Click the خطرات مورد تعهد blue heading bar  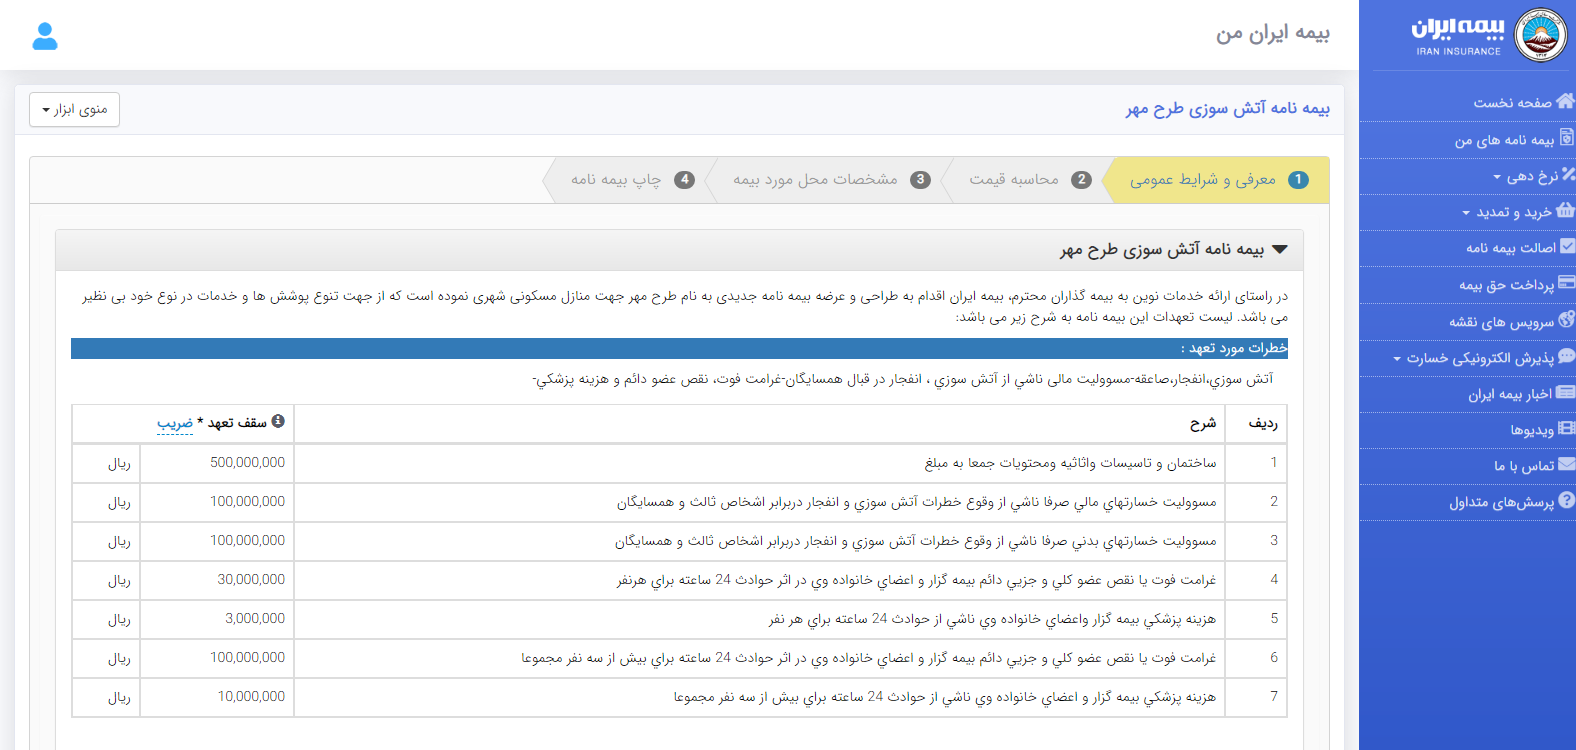click(x=679, y=348)
